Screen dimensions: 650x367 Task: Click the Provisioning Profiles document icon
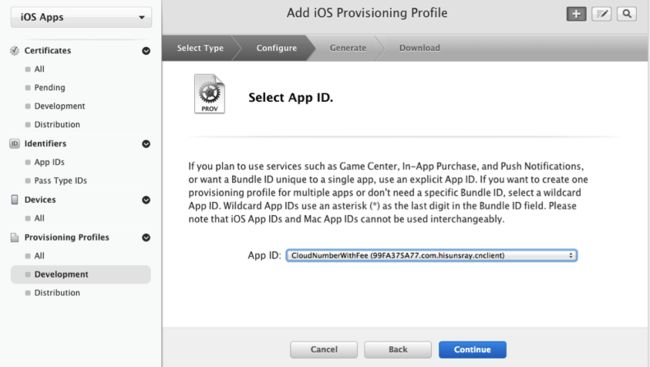(15, 237)
